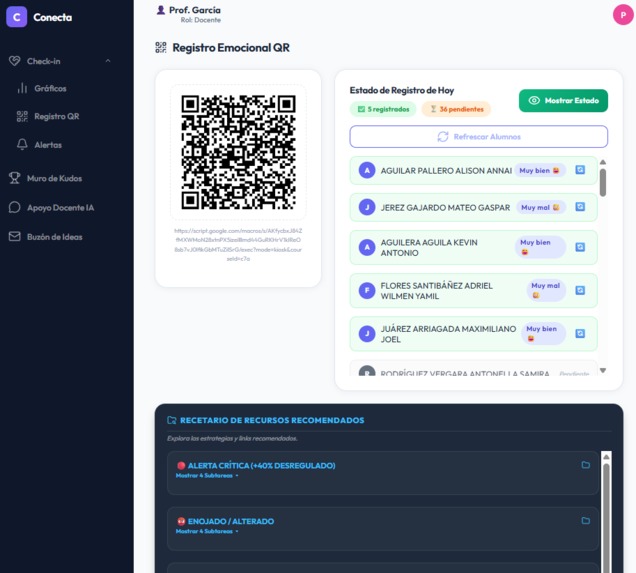The image size is (636, 573).
Task: Click avatar F of FLORES SANTIBÁÑEZ
Action: [367, 290]
